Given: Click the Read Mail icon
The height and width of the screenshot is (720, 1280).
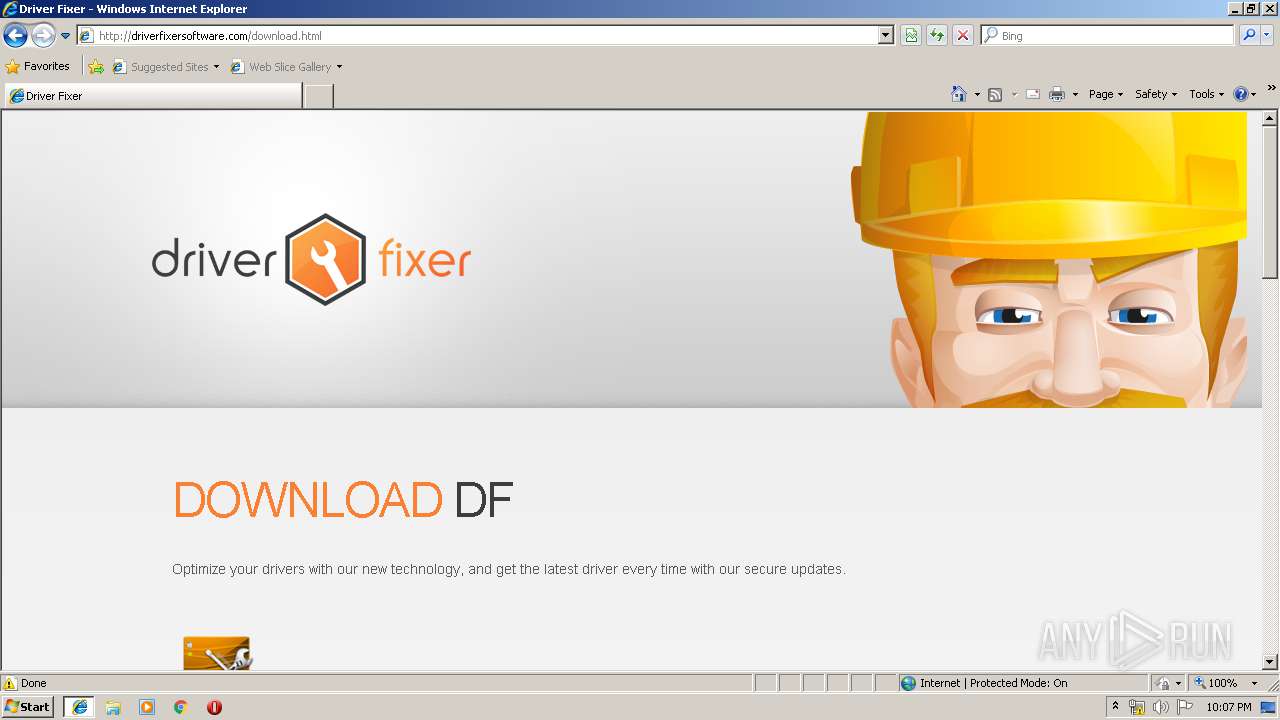Looking at the screenshot, I should 1033,94.
